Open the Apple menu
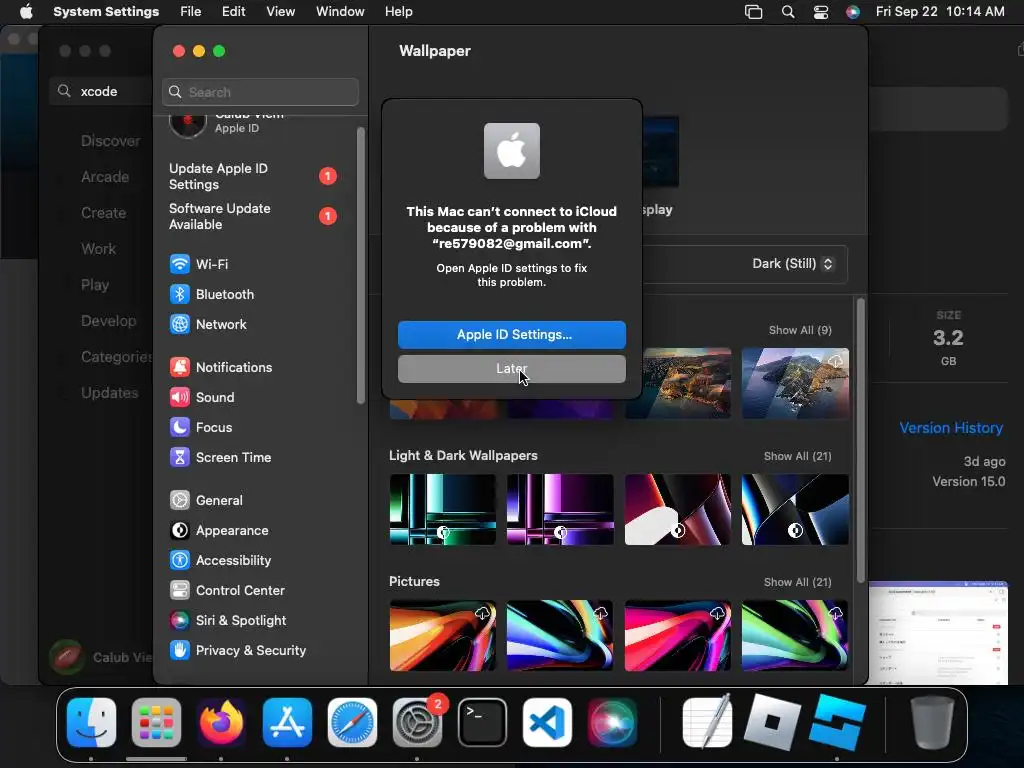This screenshot has width=1024, height=768. click(26, 12)
